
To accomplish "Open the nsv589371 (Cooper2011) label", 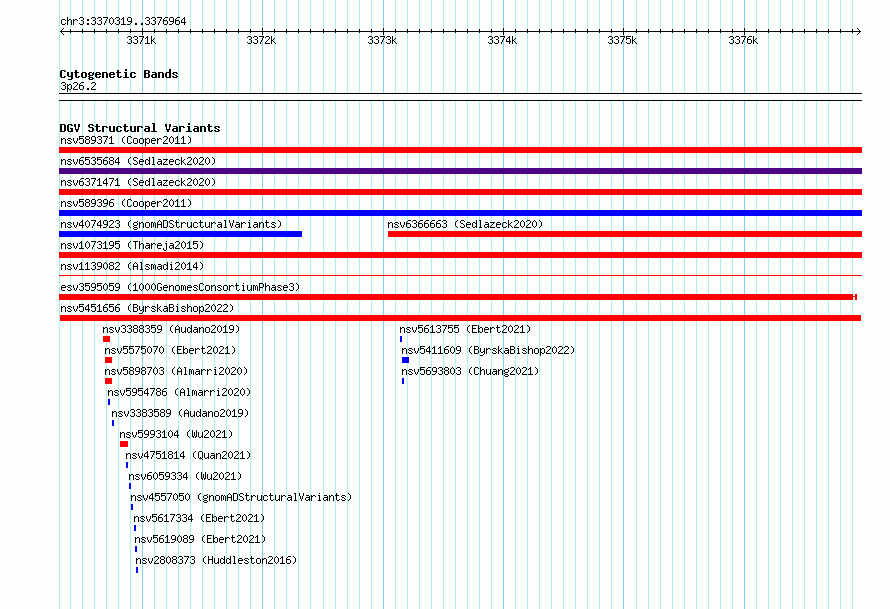I will (126, 140).
